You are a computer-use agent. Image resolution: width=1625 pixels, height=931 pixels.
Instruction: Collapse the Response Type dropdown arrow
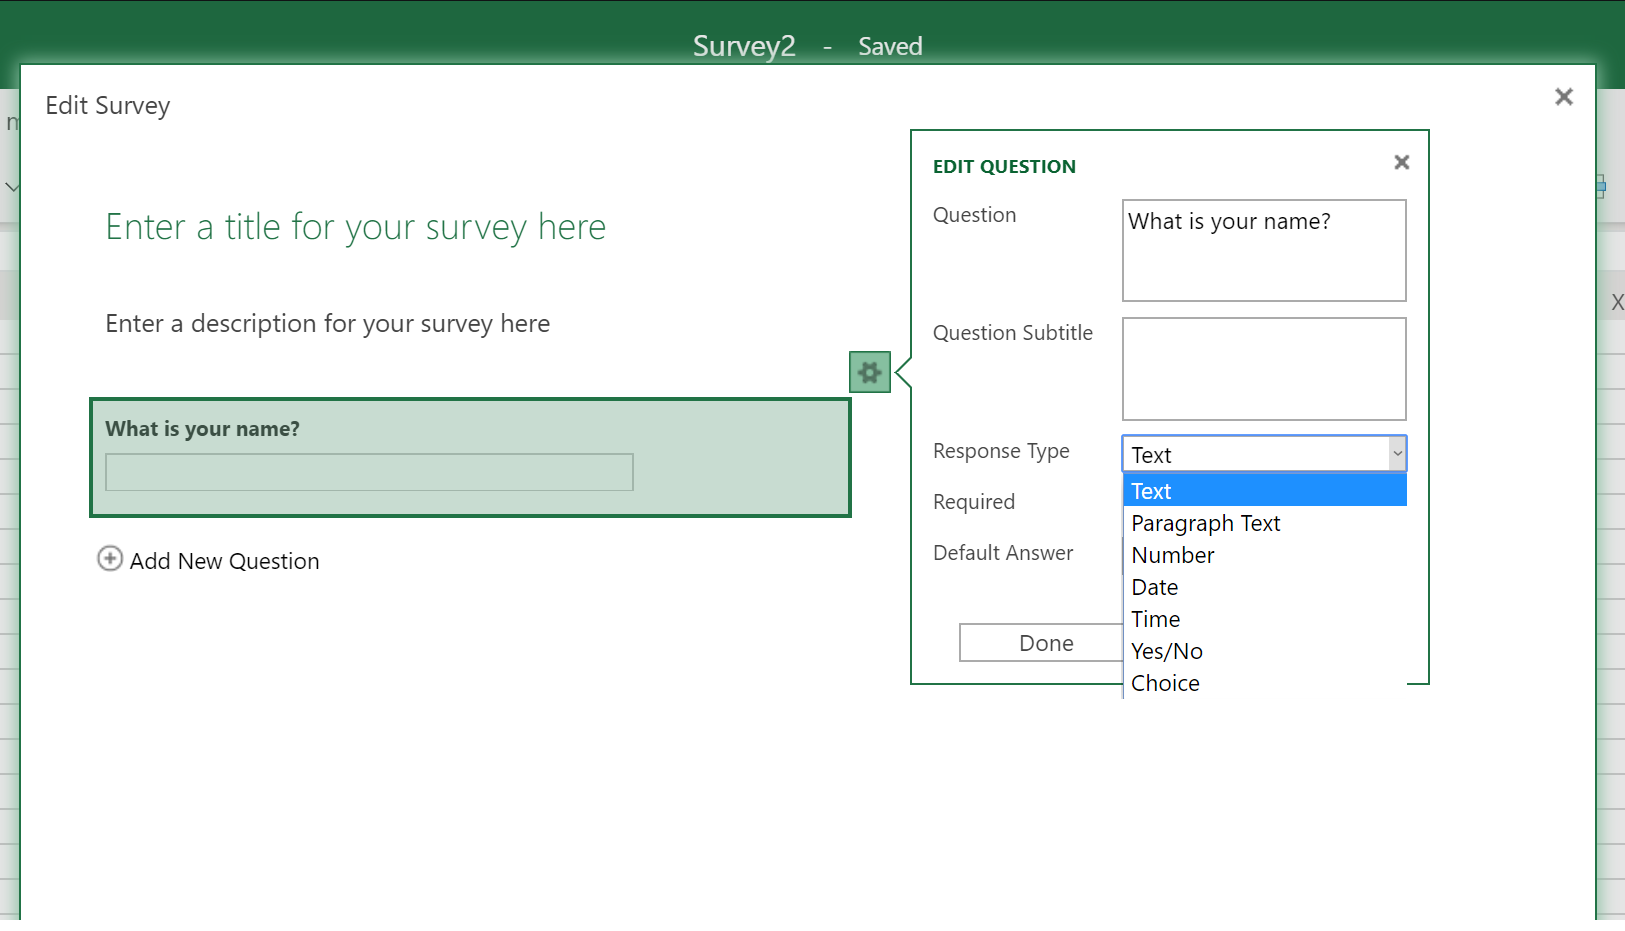point(1396,454)
